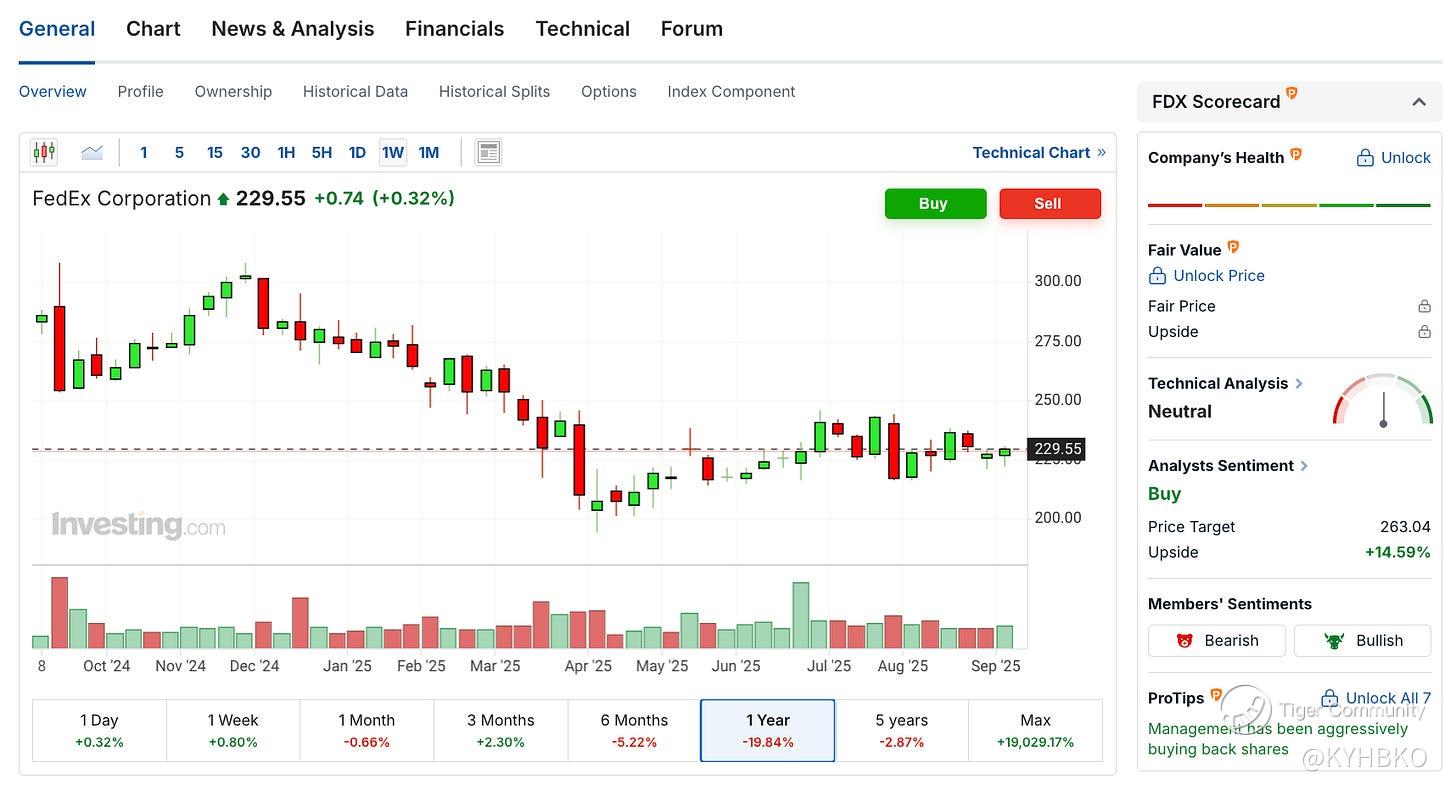
Task: Open the Financials tab
Action: point(455,29)
